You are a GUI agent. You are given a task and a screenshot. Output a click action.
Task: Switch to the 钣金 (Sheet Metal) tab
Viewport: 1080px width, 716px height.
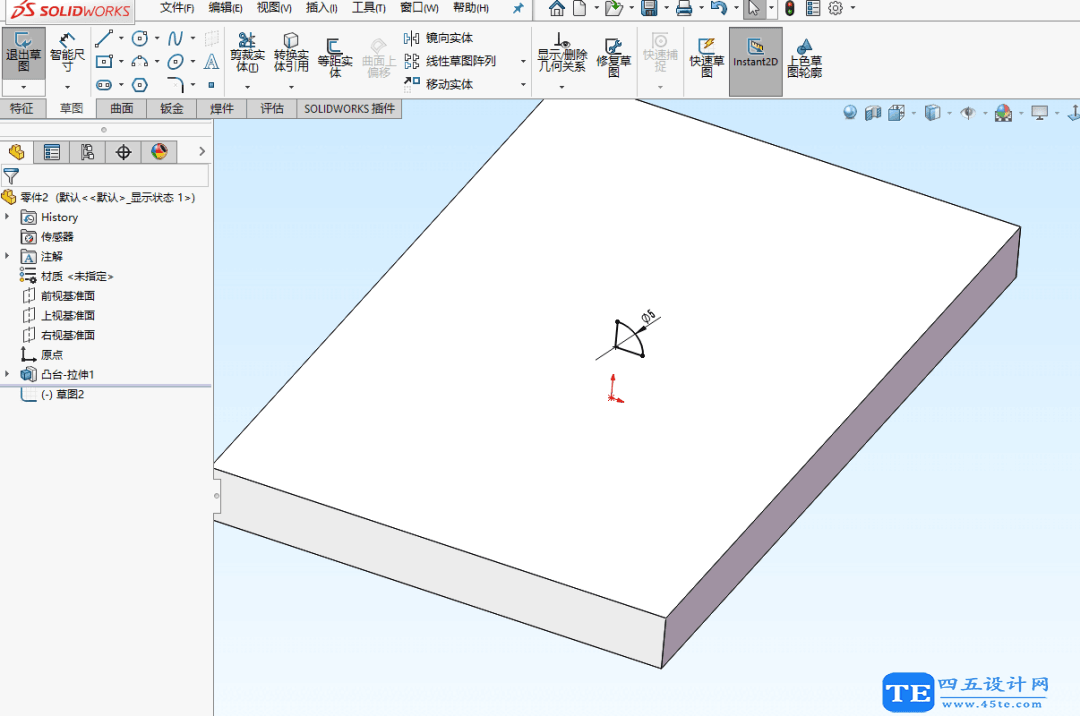click(x=171, y=108)
